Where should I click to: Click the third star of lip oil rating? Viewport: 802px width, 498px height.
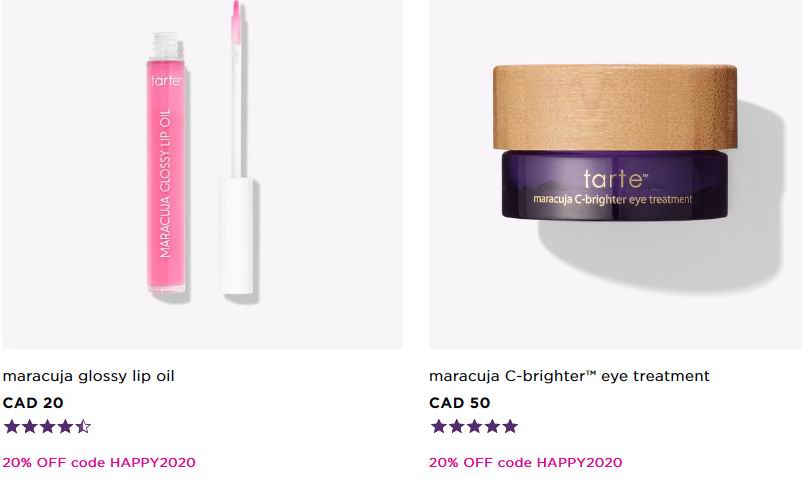pyautogui.click(x=47, y=426)
